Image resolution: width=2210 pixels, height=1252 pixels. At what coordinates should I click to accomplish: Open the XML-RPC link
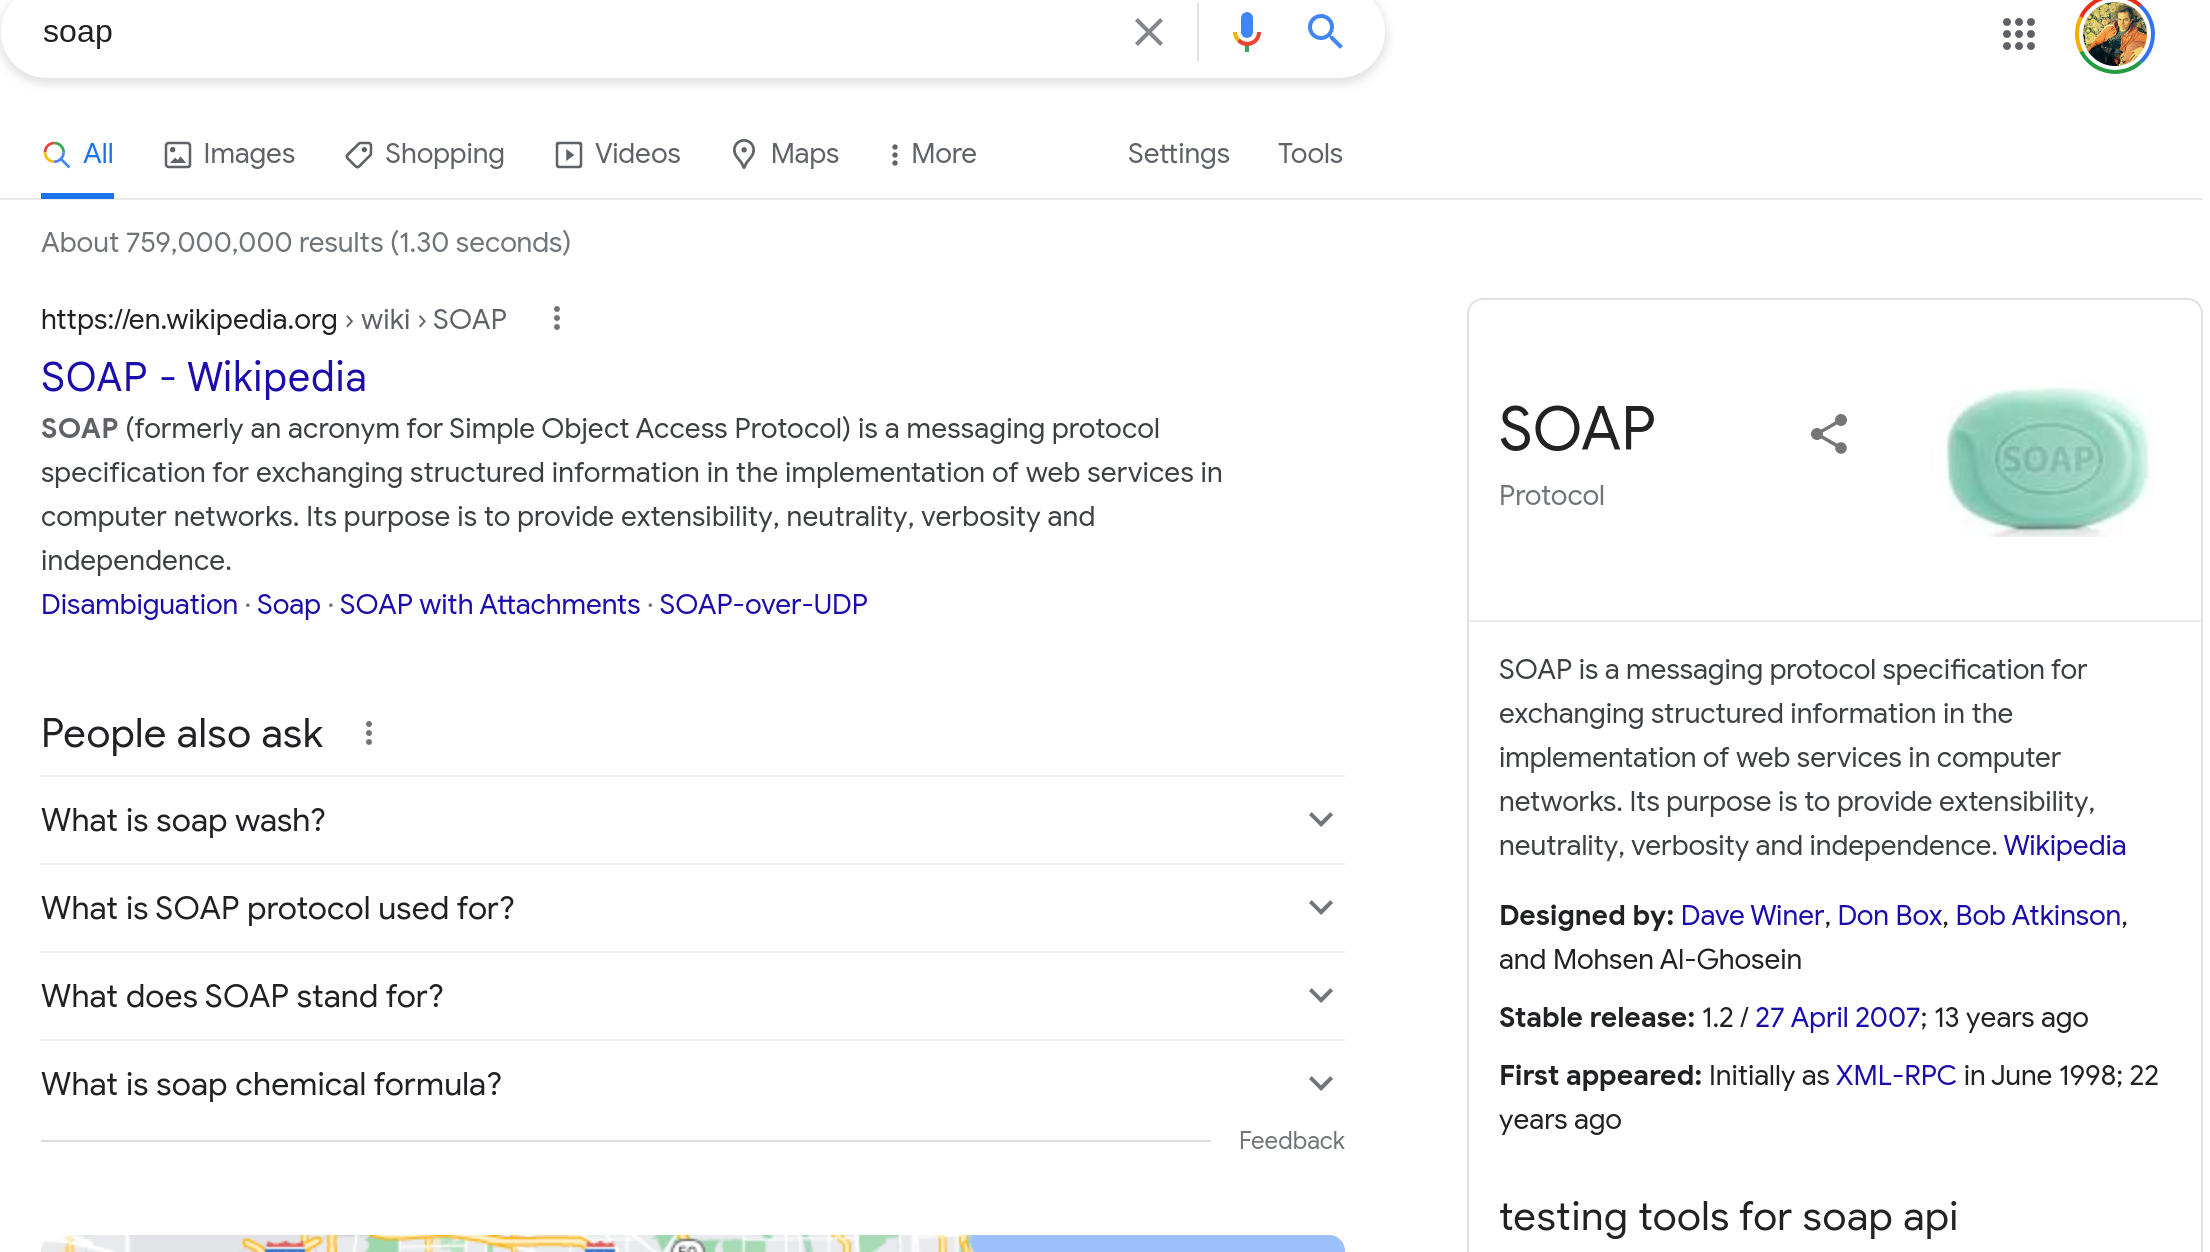click(1895, 1076)
